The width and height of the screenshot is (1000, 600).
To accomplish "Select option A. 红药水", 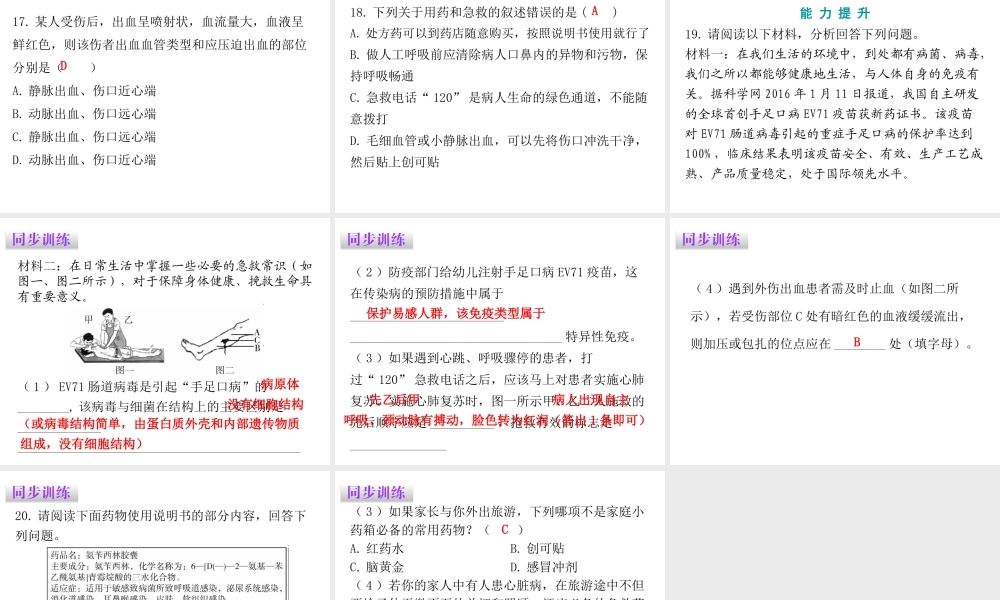I will tap(377, 548).
